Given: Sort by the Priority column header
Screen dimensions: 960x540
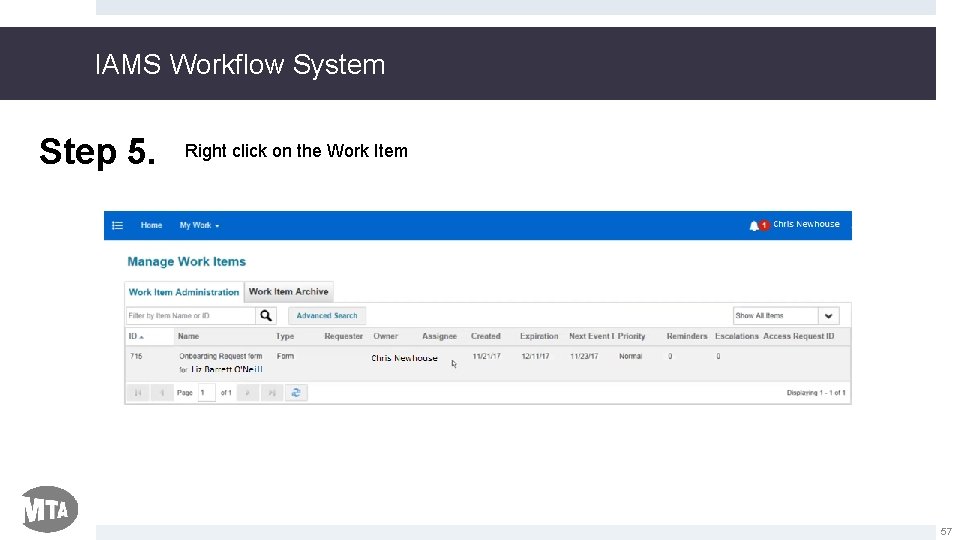Looking at the screenshot, I should point(631,336).
